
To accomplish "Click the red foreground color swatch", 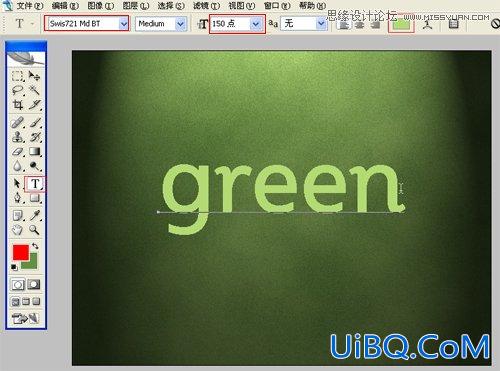I will click(21, 252).
